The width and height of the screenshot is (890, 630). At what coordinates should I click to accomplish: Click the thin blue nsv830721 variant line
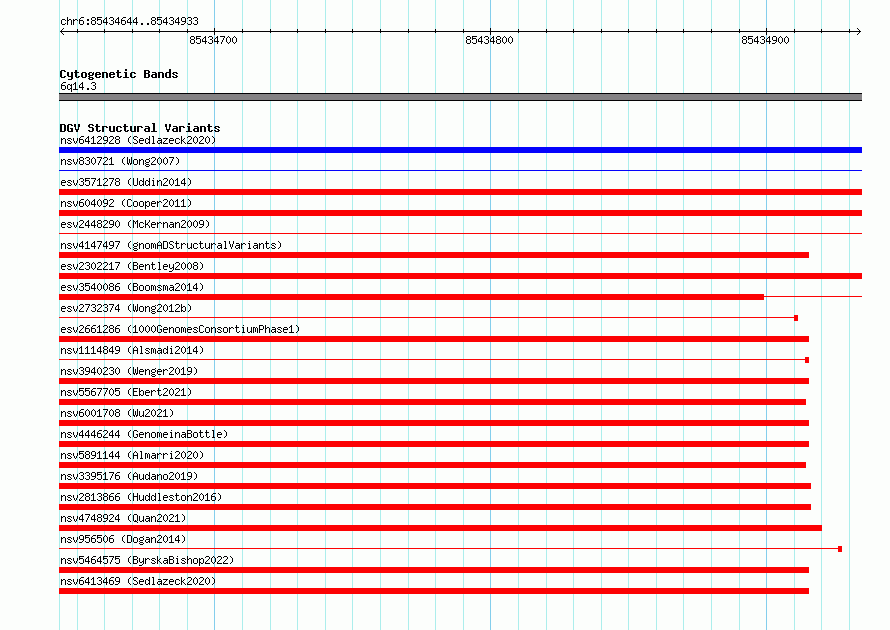460,170
